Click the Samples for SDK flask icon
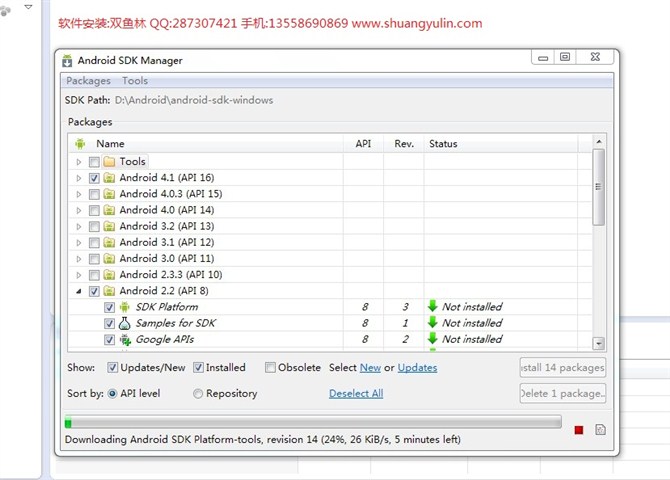The height and width of the screenshot is (480, 670). (125, 323)
